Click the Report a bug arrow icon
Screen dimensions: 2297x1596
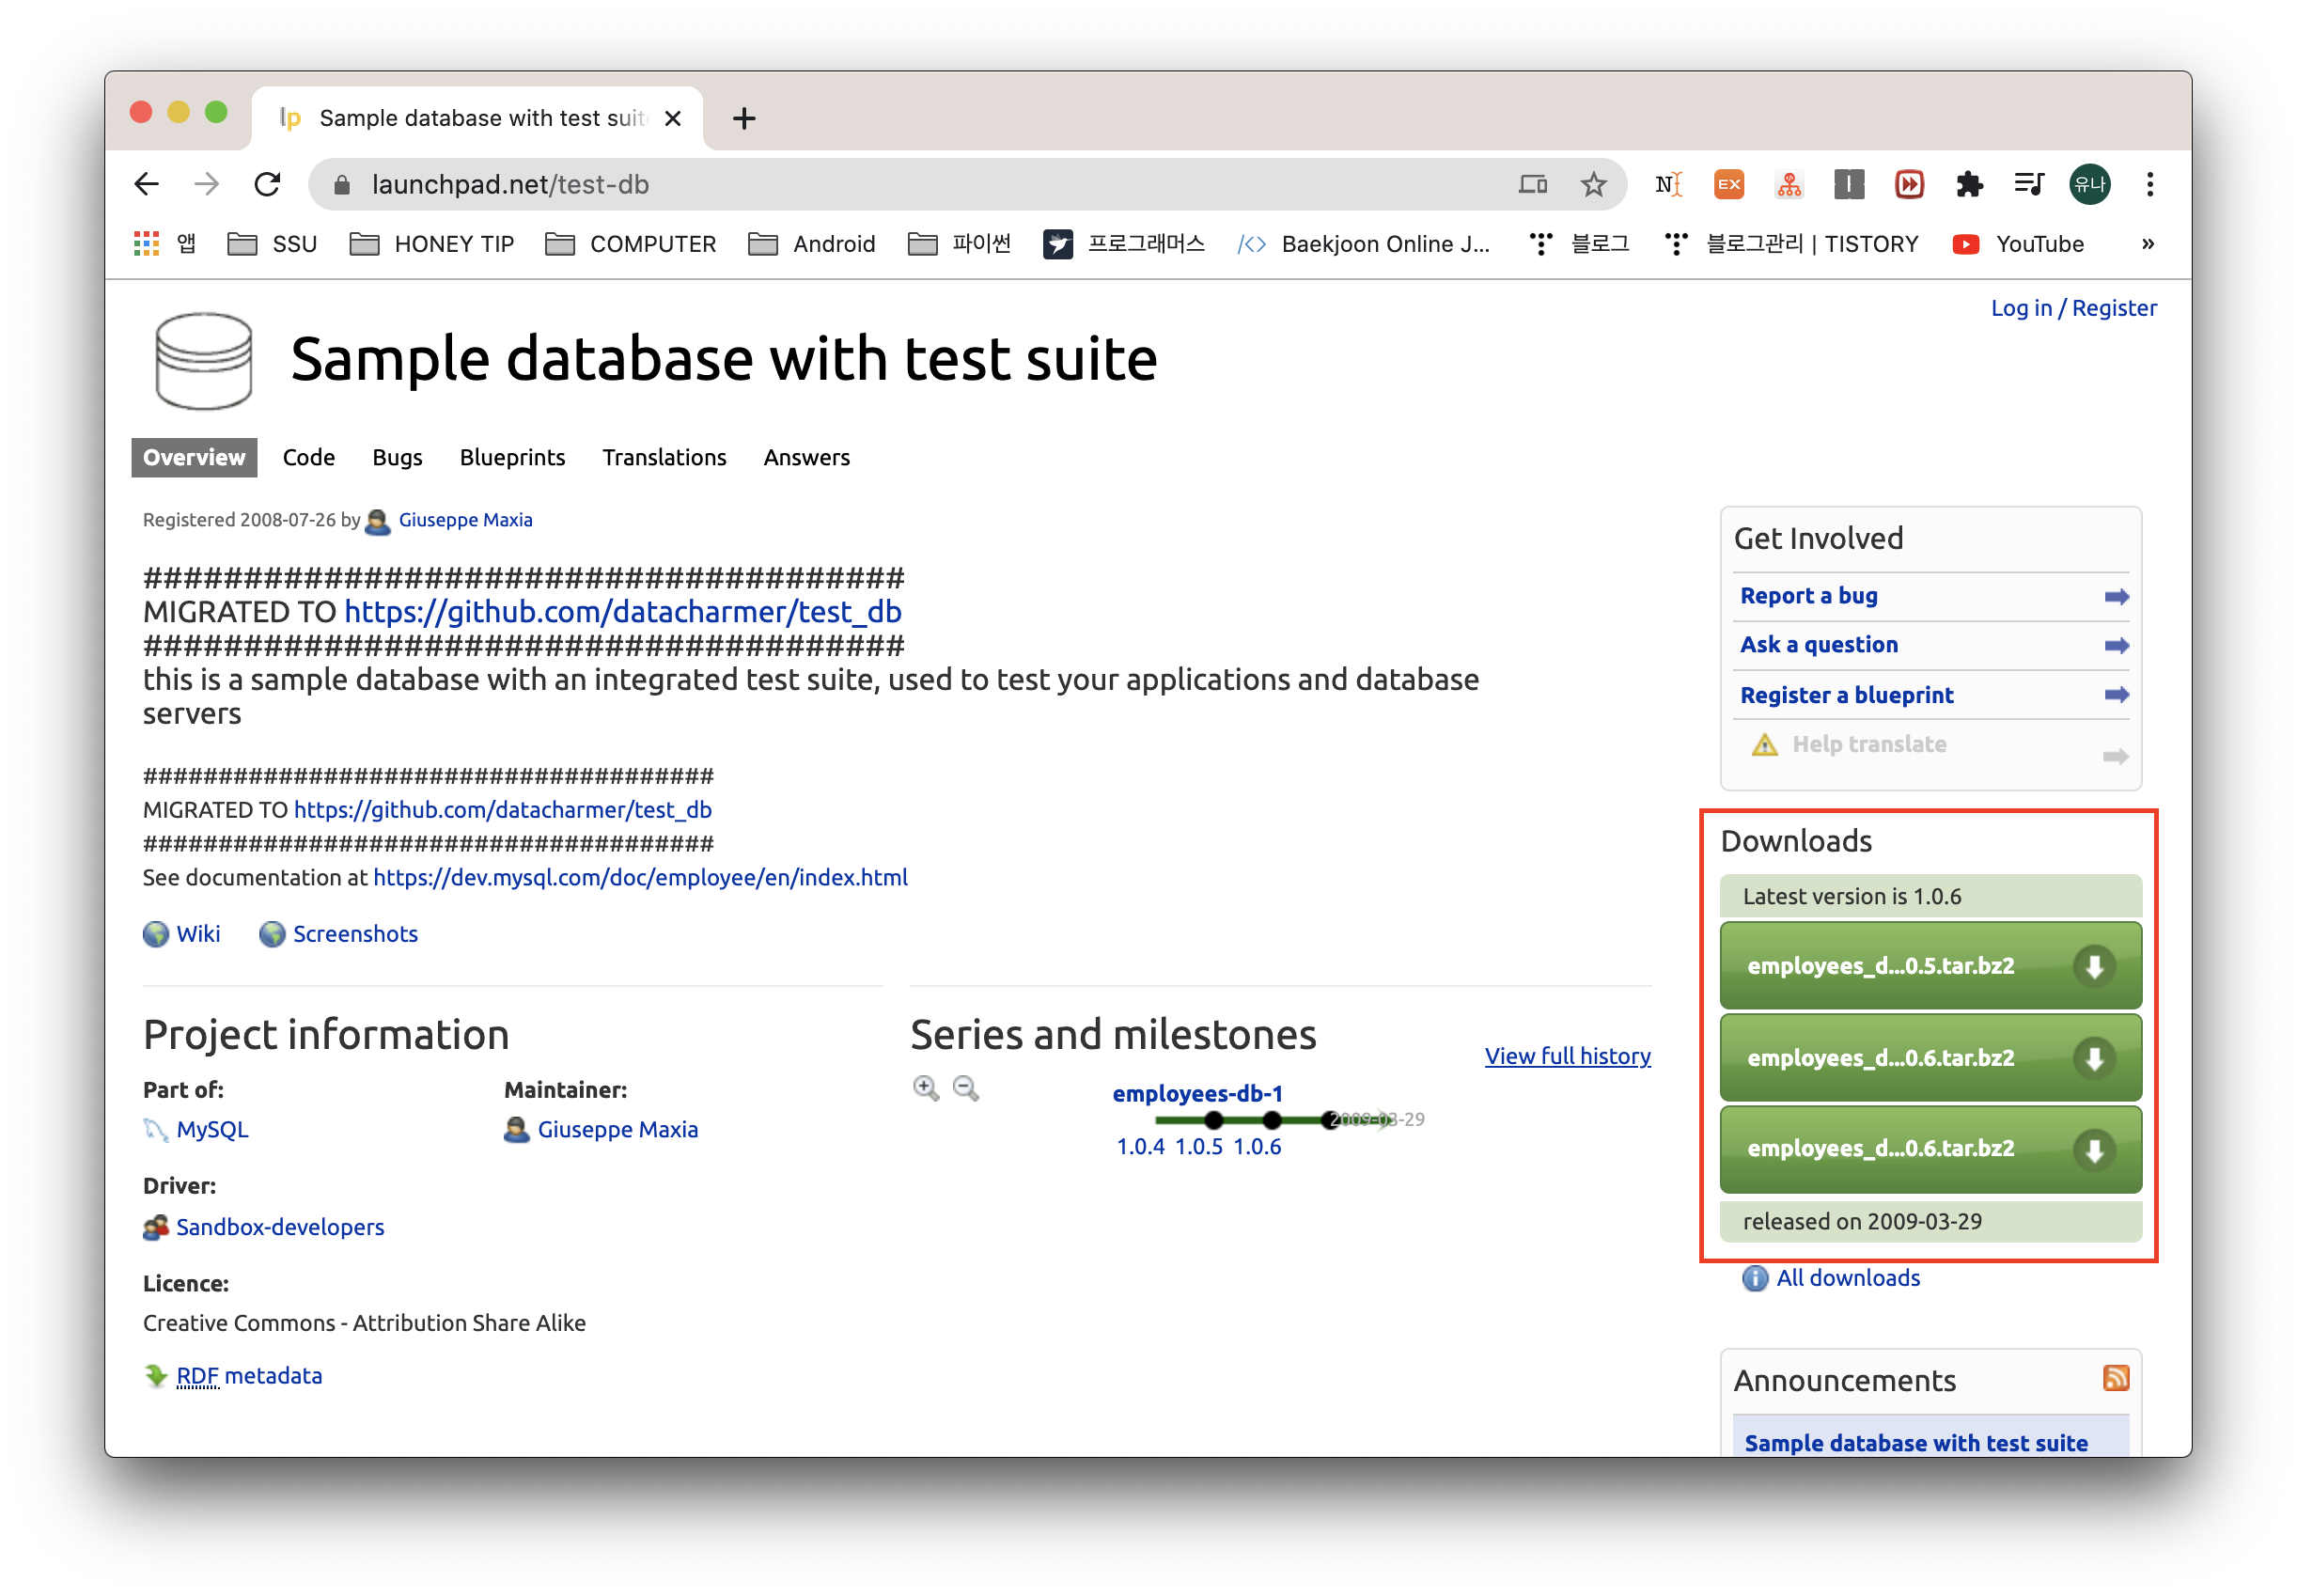click(2116, 597)
